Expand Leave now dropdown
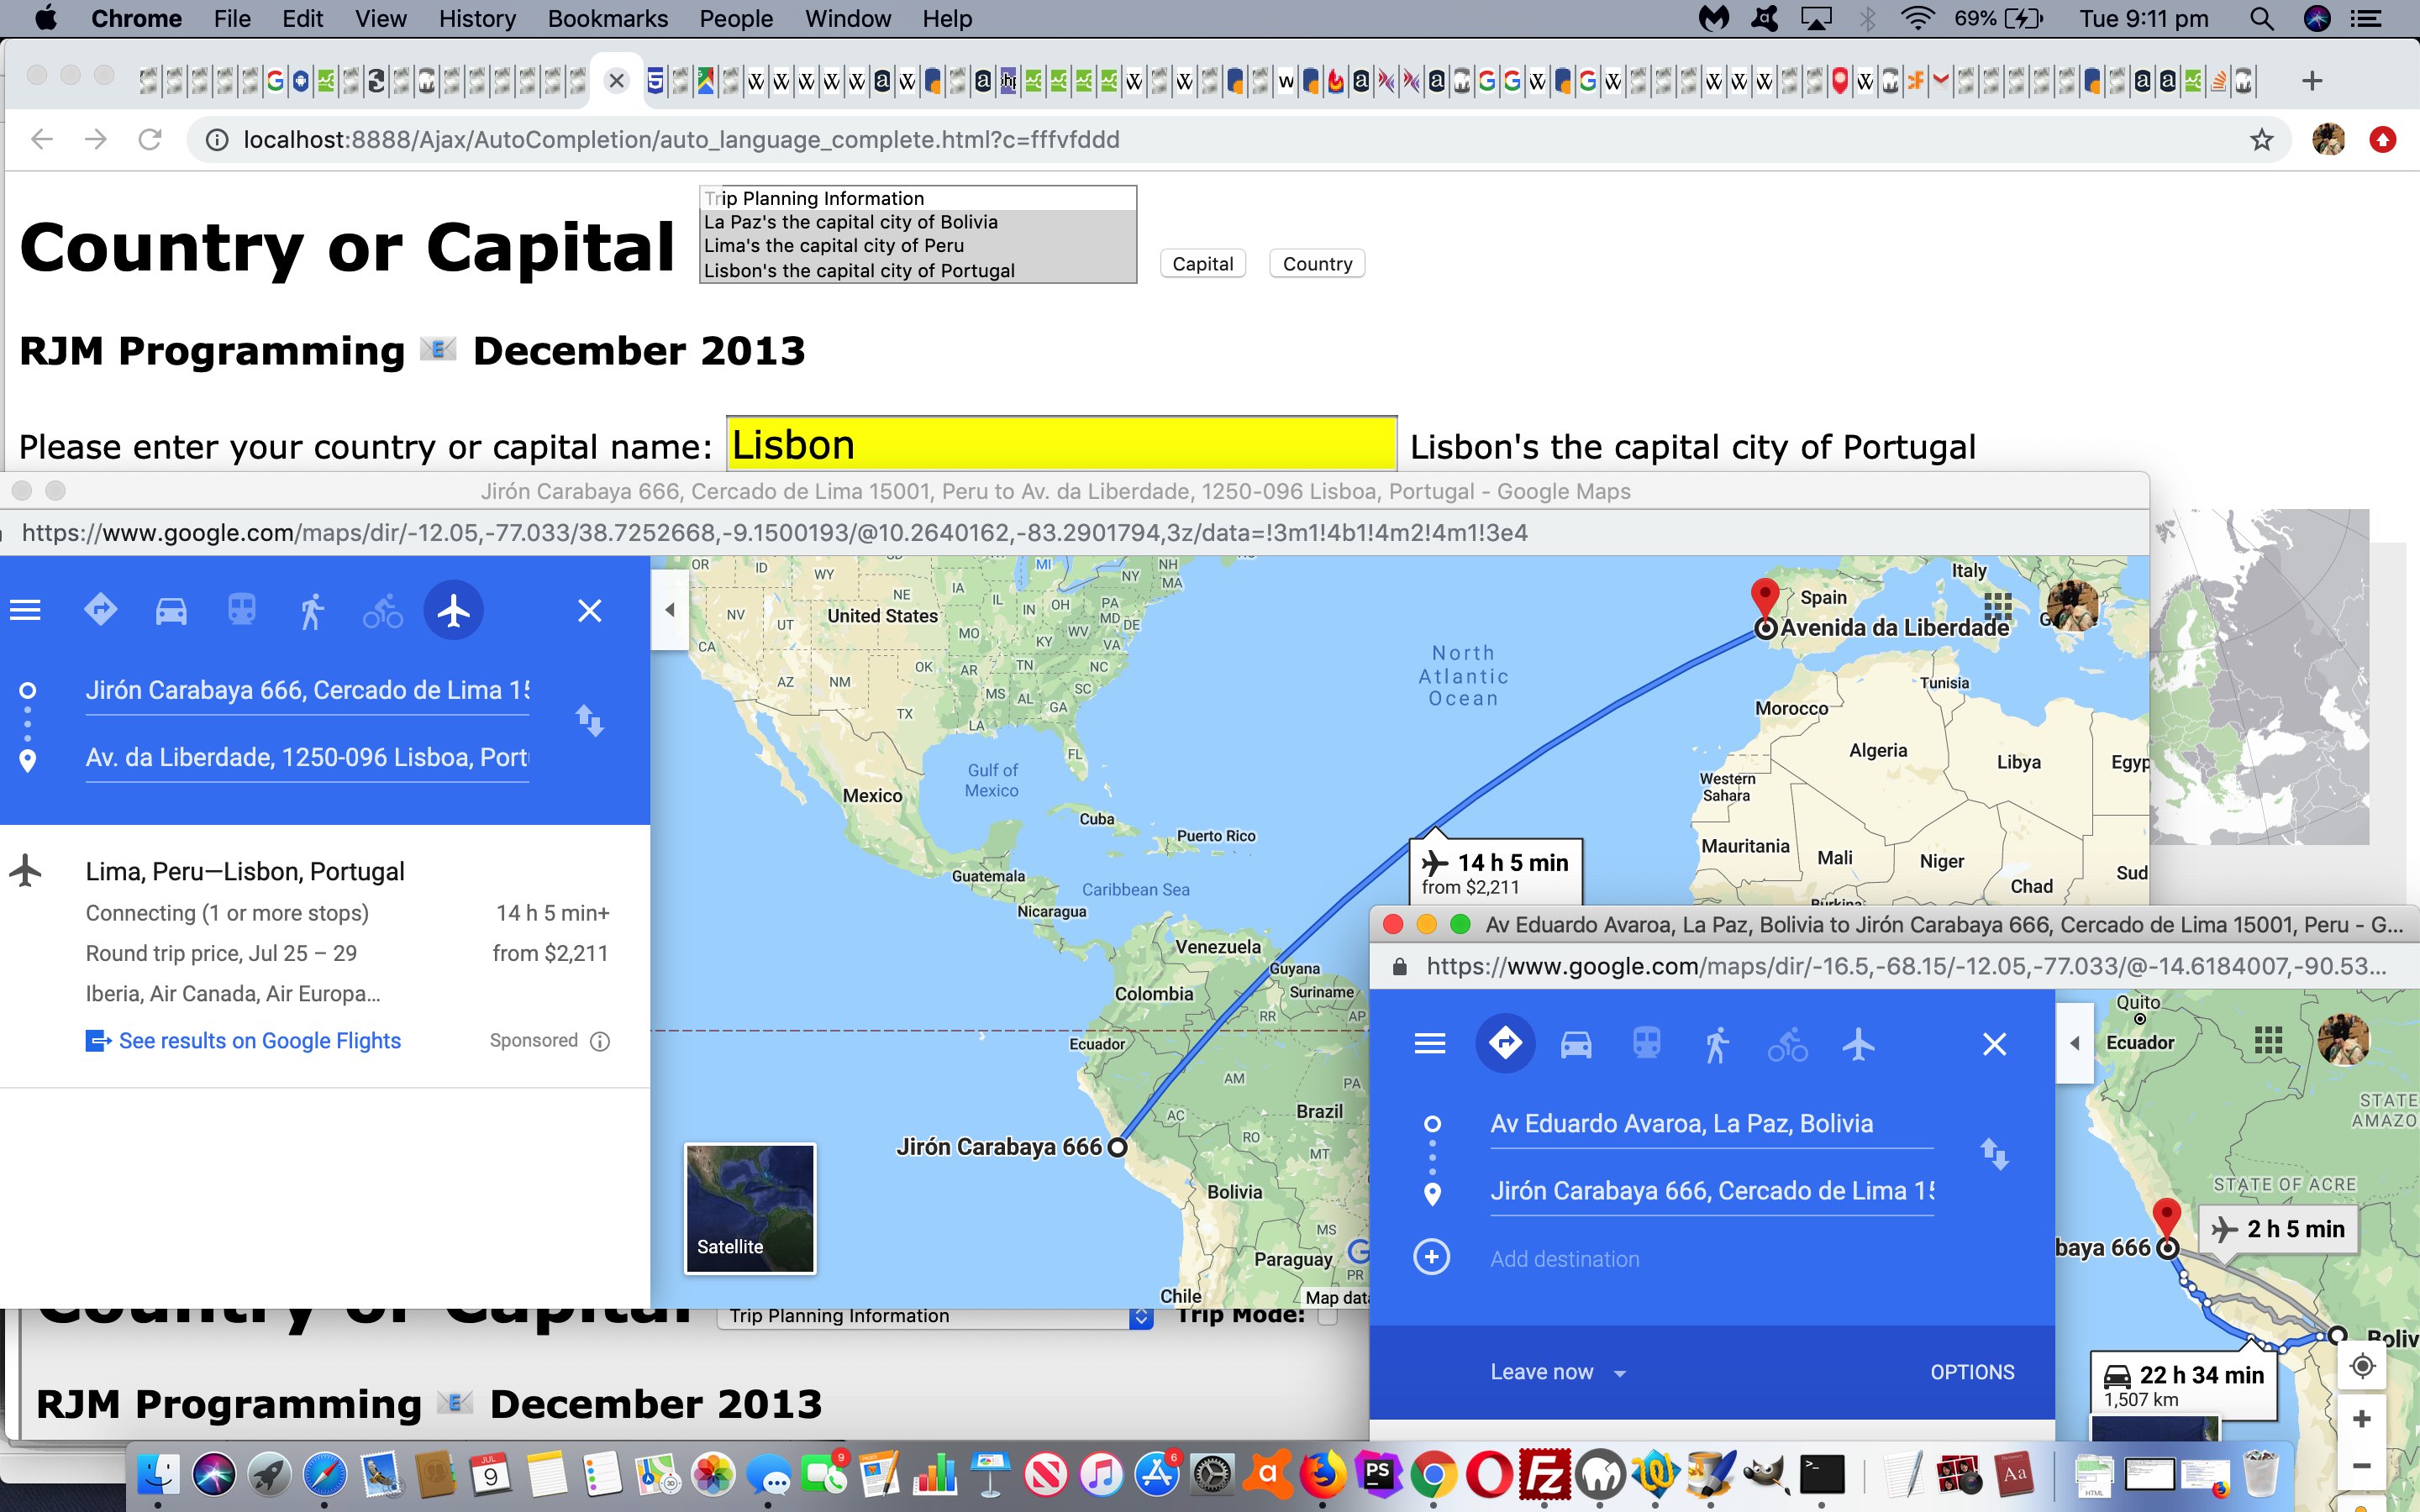Screen dimensions: 2420x1512 click(1558, 1372)
